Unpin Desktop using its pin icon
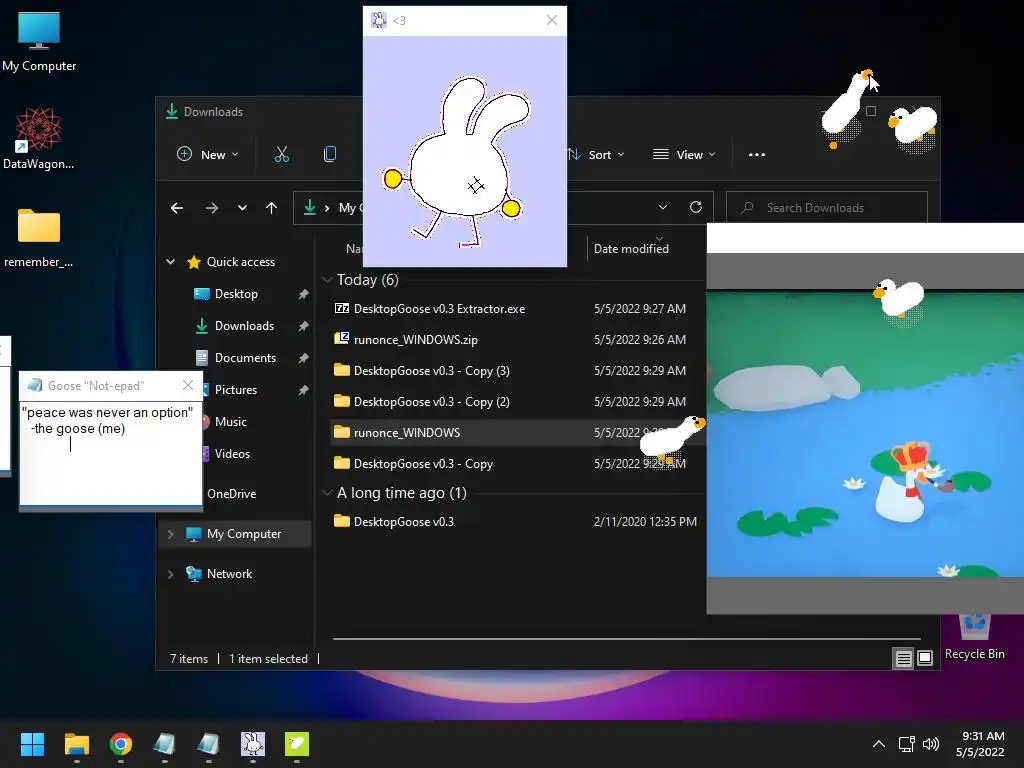The image size is (1024, 768). (x=303, y=295)
